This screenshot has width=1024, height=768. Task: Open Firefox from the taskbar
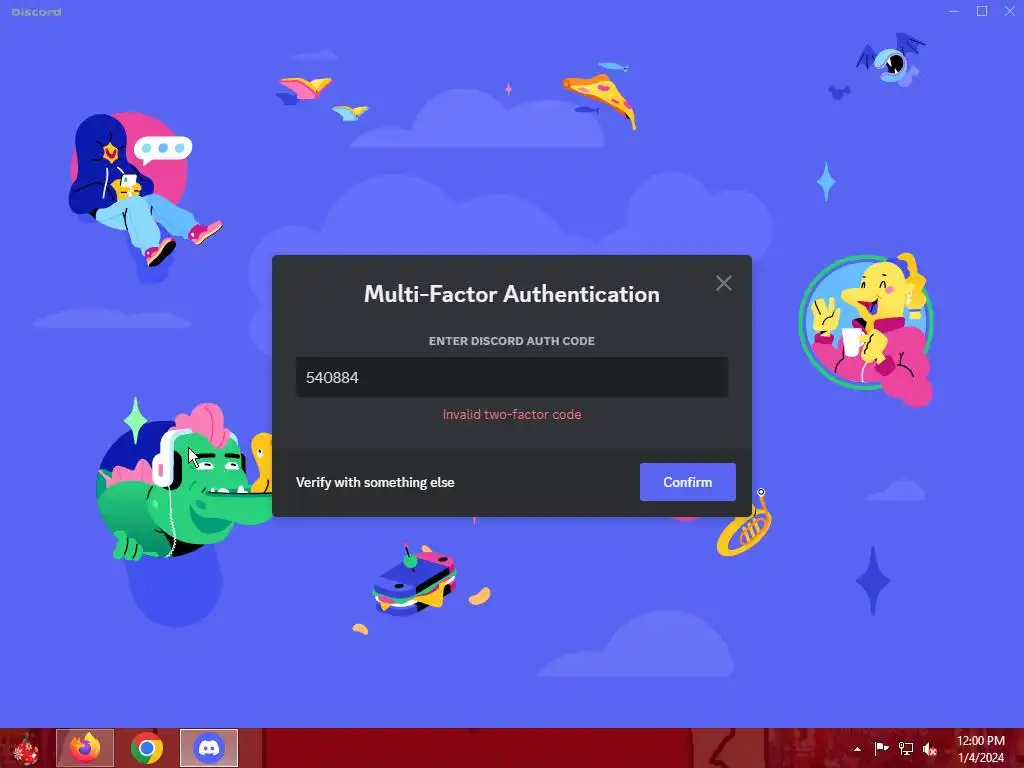pyautogui.click(x=85, y=748)
